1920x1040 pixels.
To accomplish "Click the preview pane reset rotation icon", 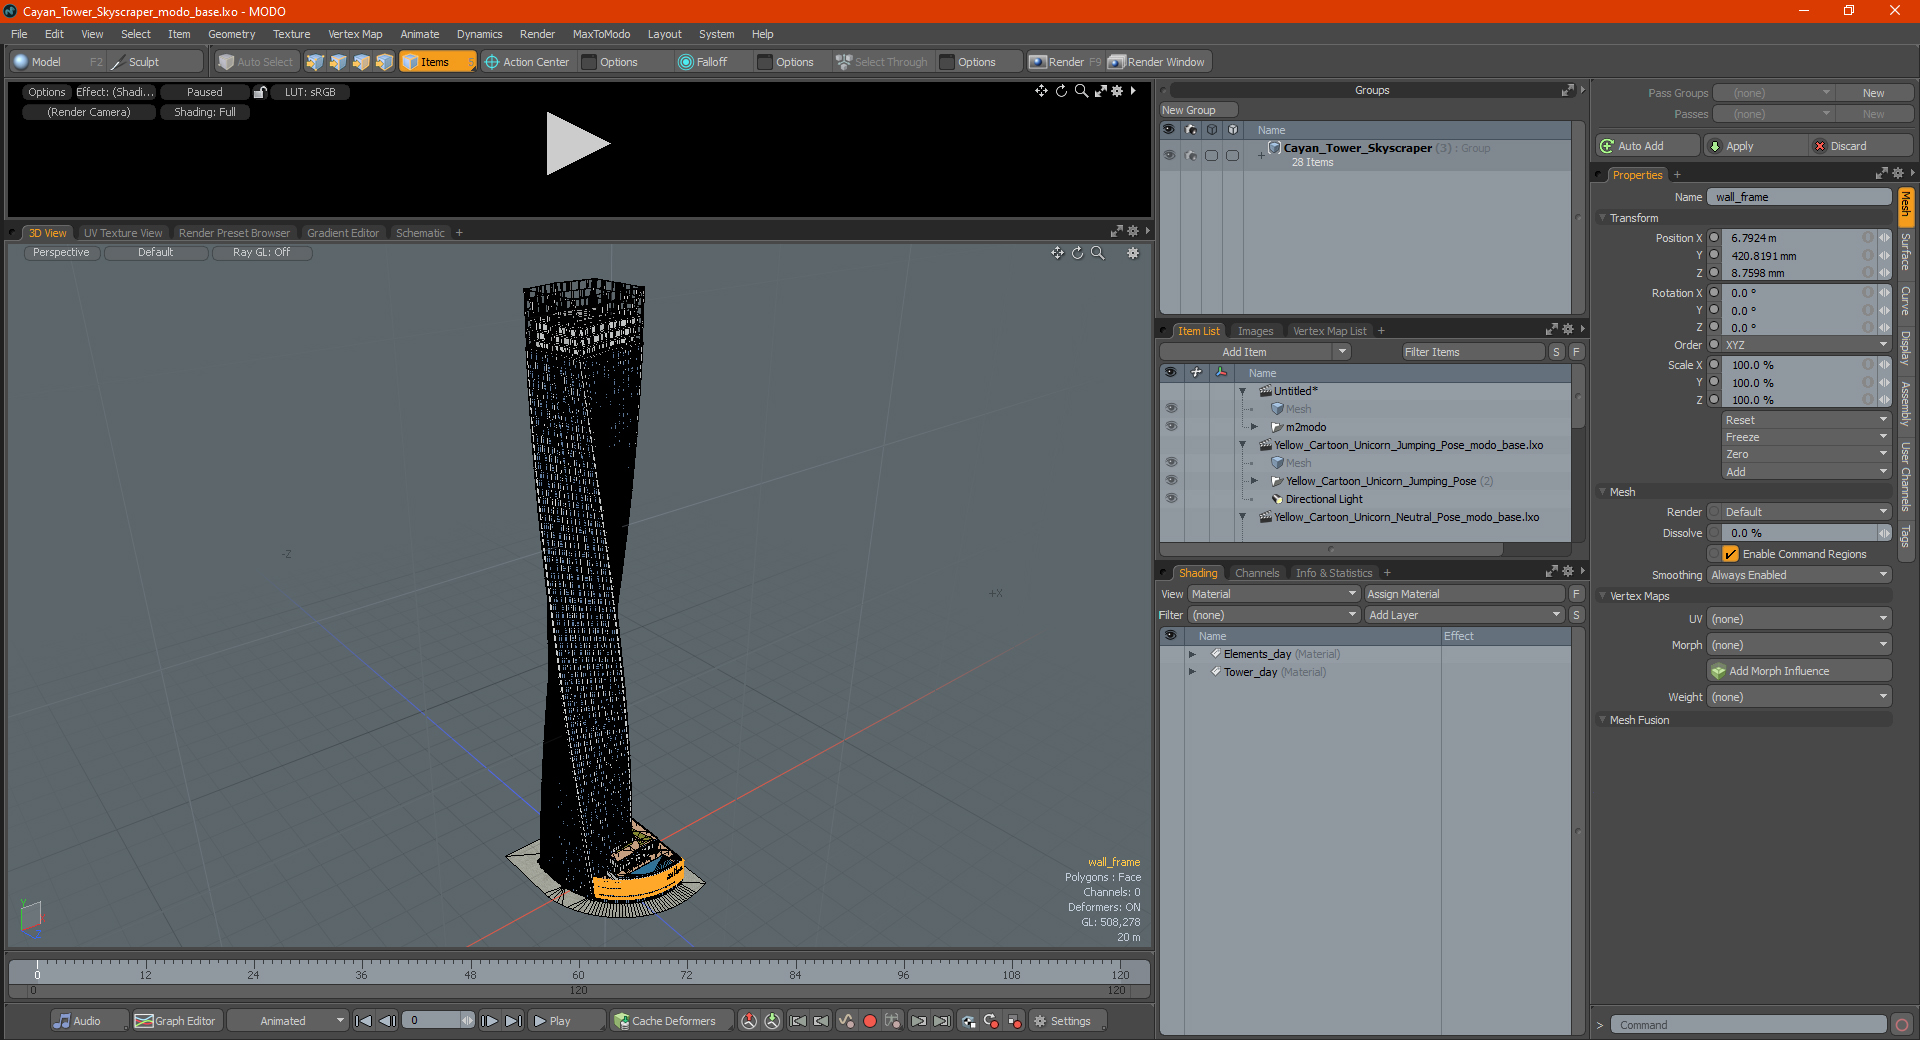I will pyautogui.click(x=1061, y=91).
